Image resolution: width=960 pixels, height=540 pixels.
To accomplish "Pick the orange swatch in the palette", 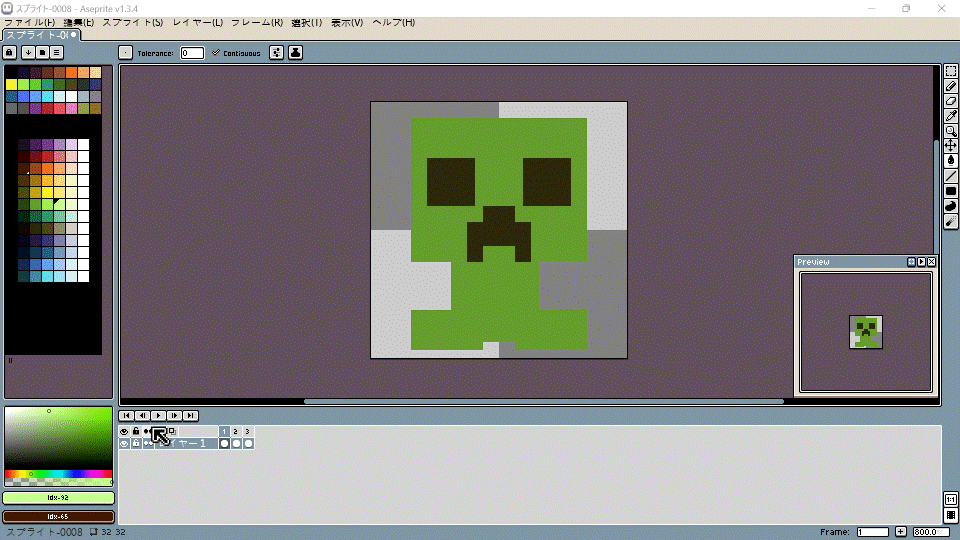I will (x=71, y=72).
